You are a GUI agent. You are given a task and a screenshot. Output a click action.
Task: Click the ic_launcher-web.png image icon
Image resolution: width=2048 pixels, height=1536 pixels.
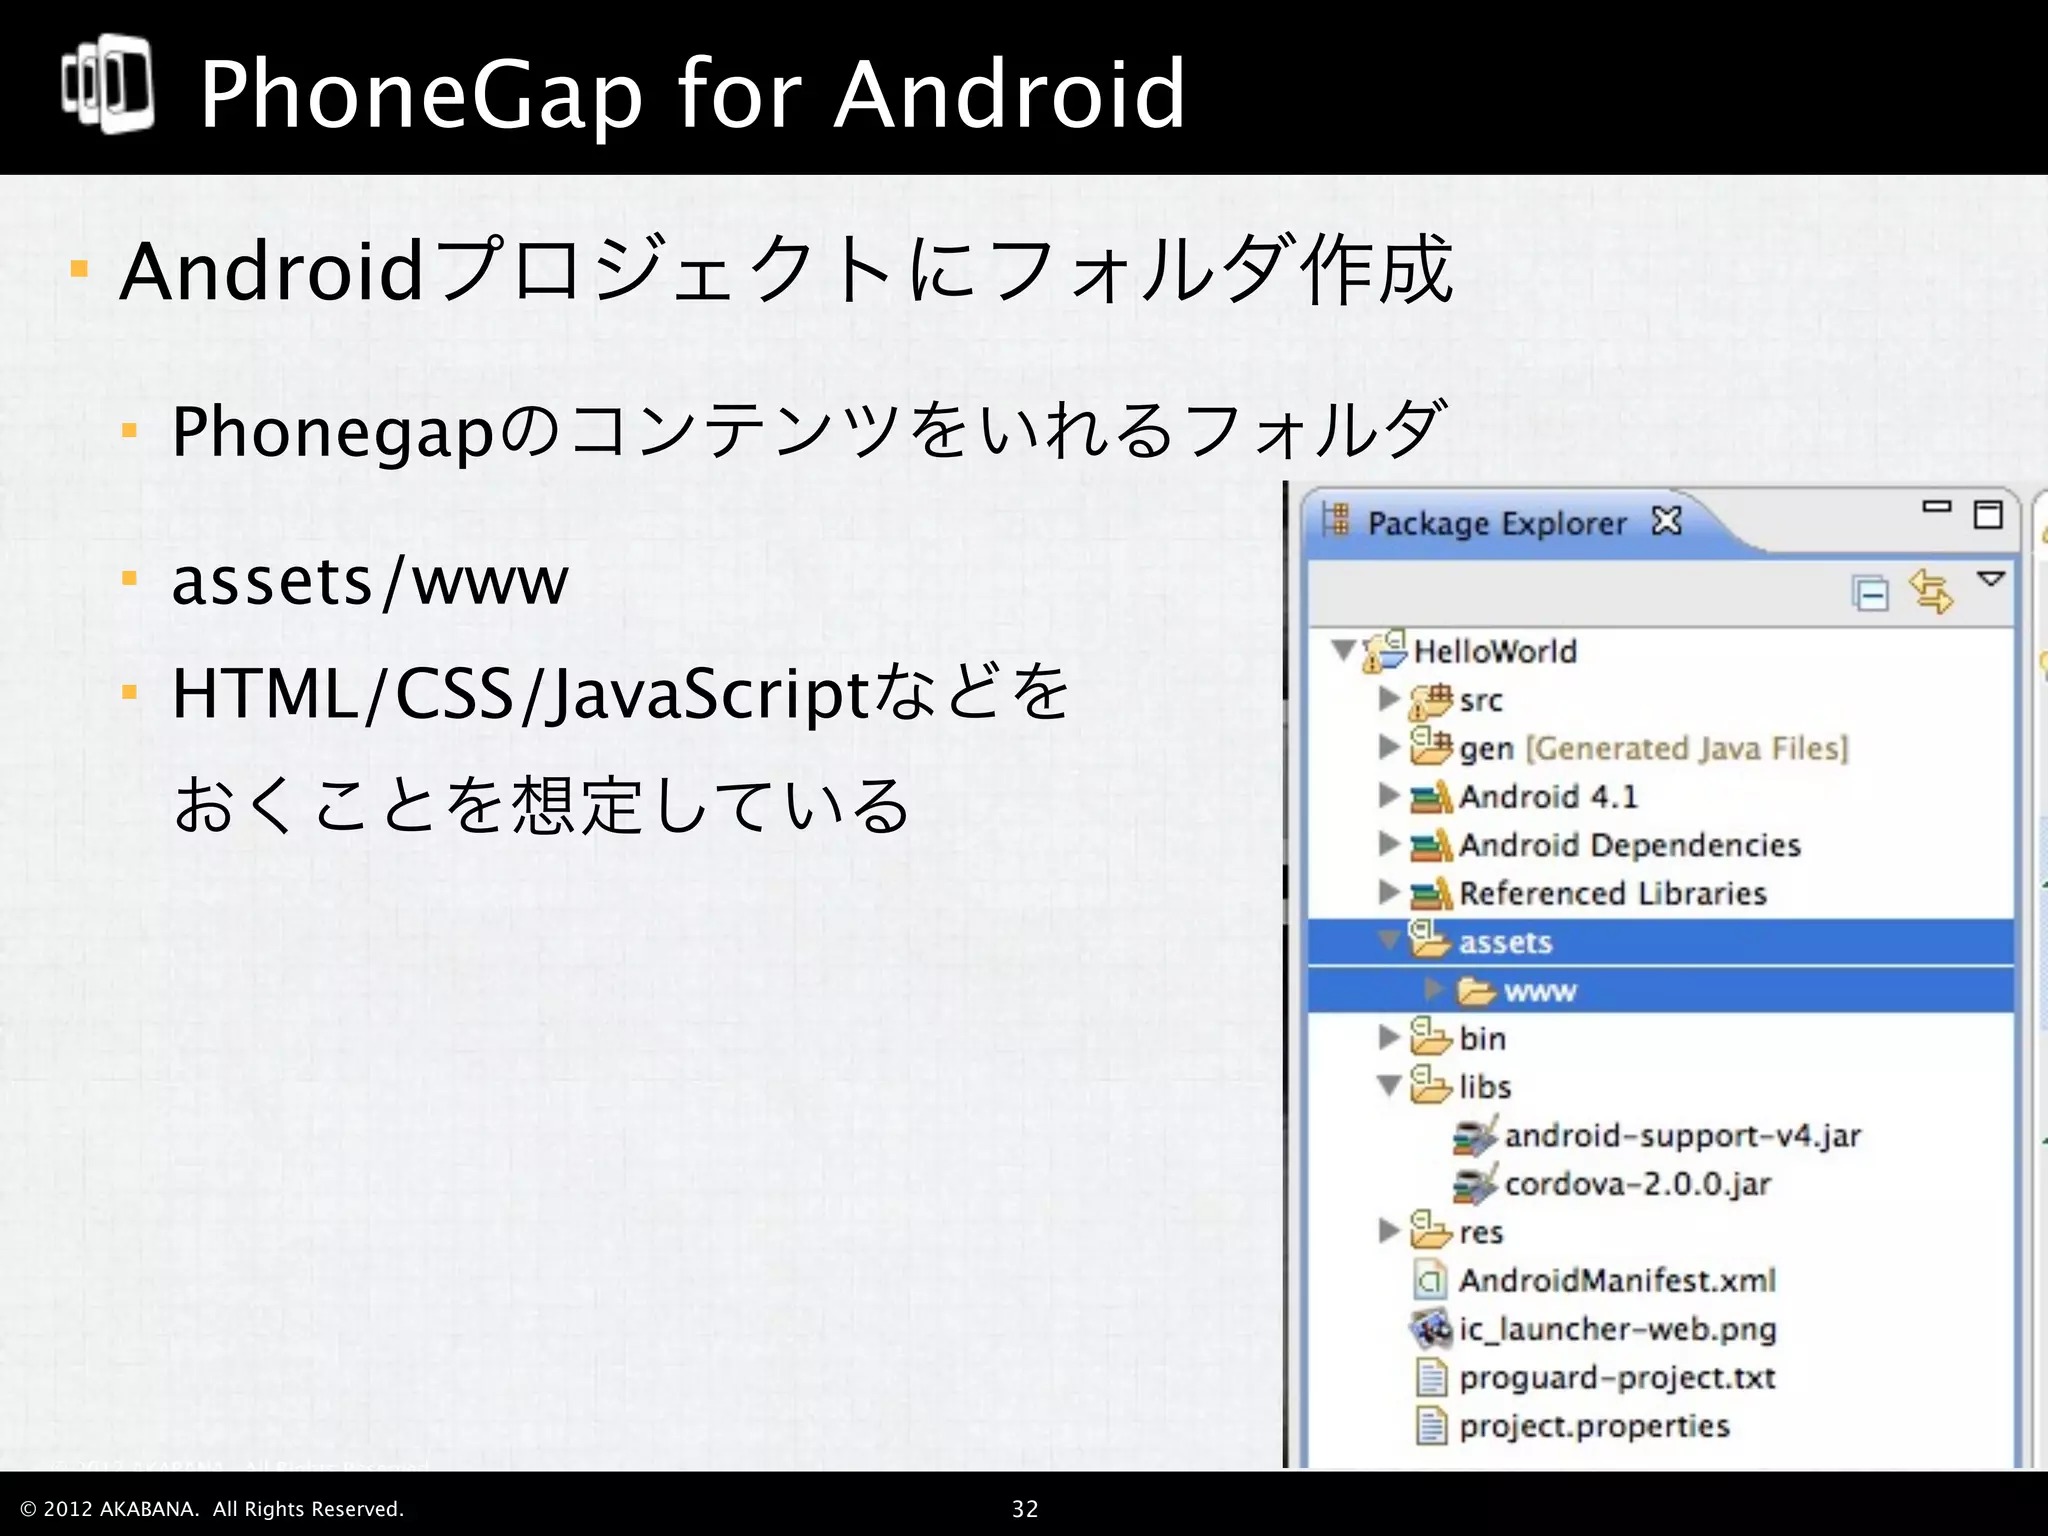(x=1431, y=1328)
